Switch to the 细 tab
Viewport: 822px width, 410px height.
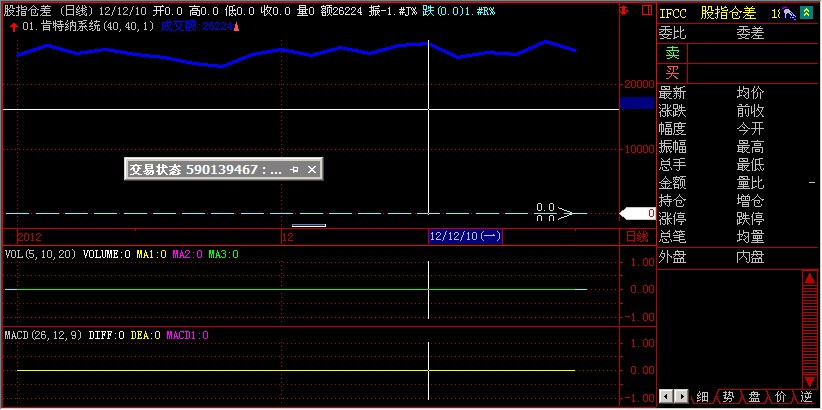702,397
